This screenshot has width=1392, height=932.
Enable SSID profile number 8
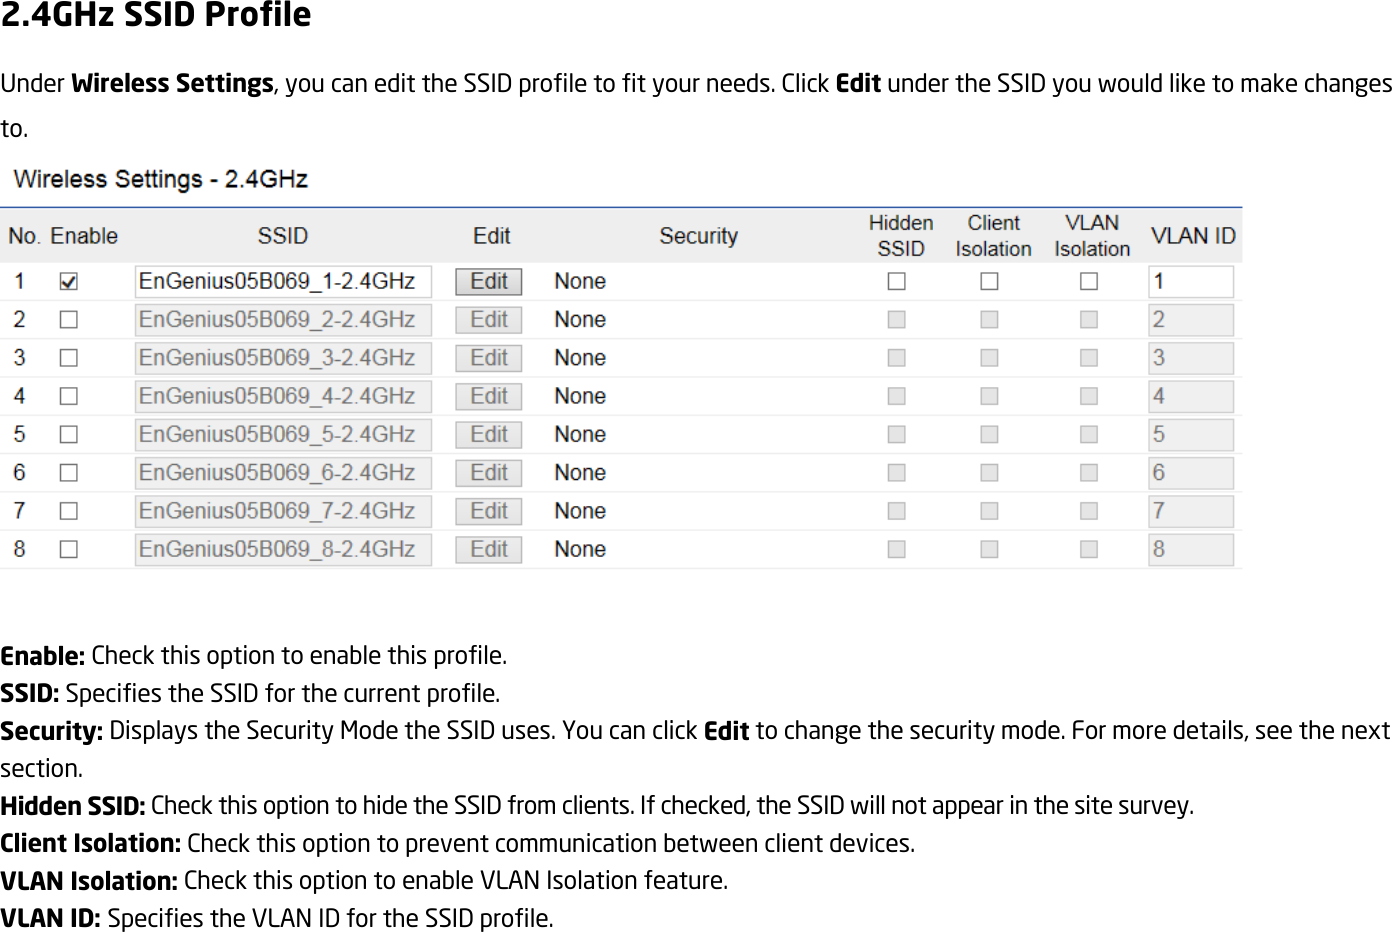68,550
